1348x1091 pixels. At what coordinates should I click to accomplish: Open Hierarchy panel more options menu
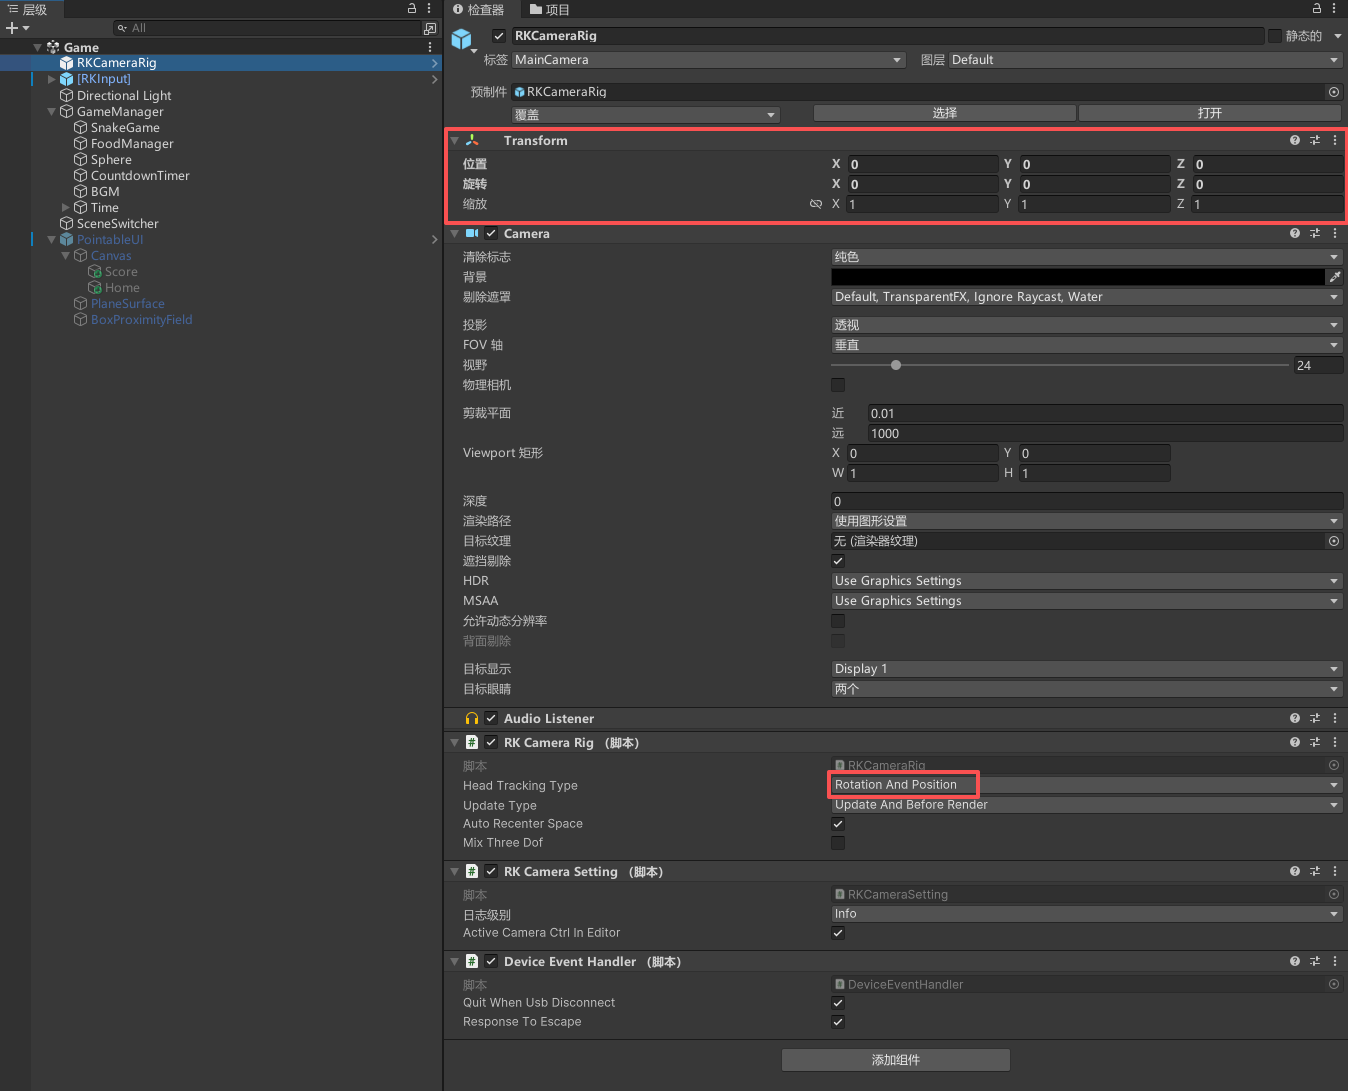click(429, 8)
